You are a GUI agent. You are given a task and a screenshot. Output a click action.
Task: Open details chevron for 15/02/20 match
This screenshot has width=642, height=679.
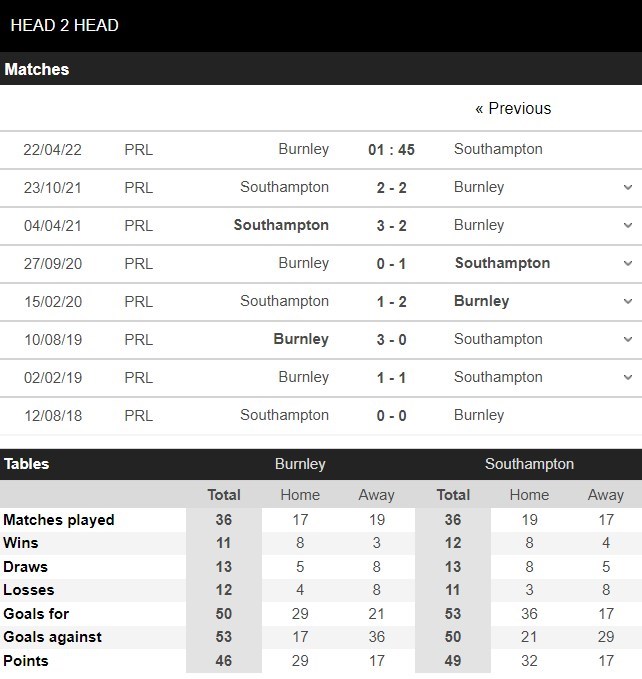tap(627, 301)
